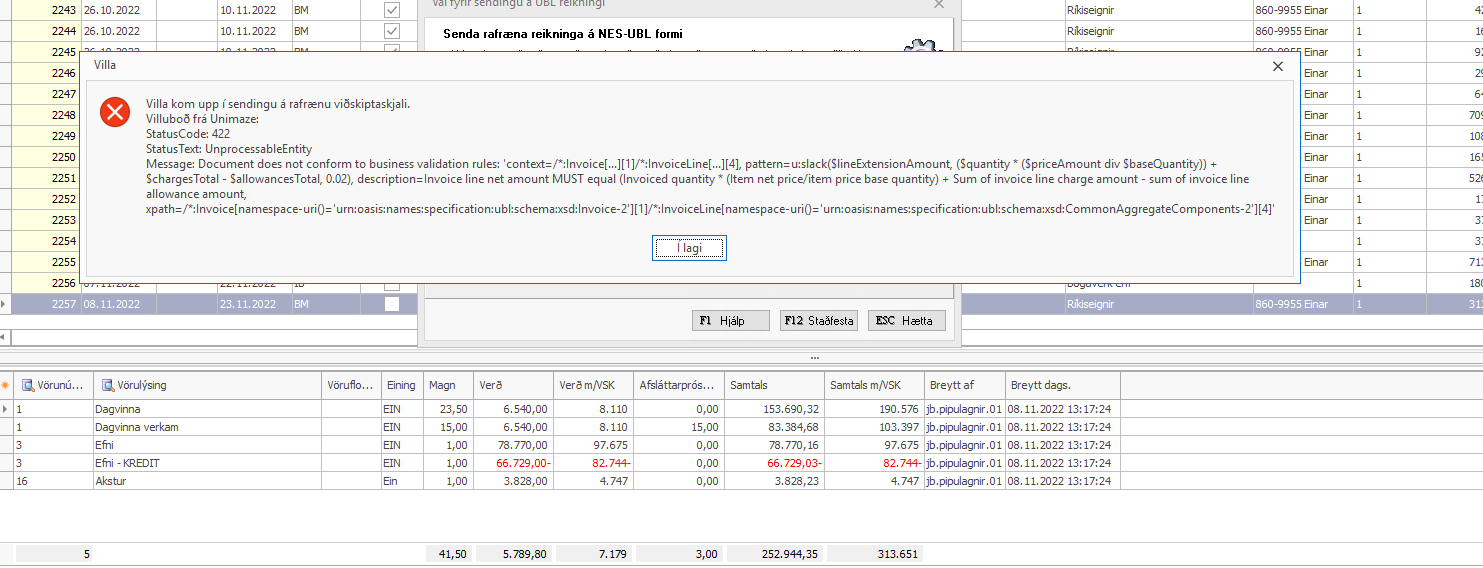Screen dimensions: 1483x568
Task: Toggle the checkbox on invoice row 2244
Action: point(392,31)
